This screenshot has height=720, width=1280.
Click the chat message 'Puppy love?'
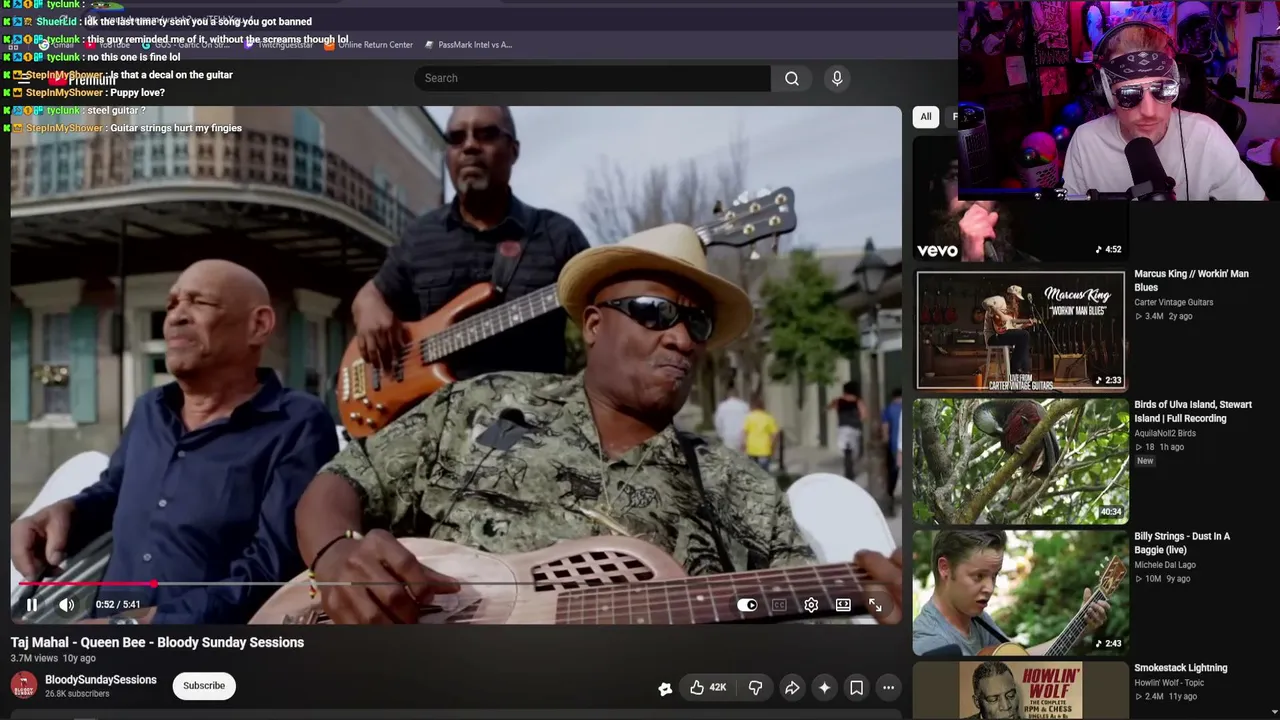[137, 93]
